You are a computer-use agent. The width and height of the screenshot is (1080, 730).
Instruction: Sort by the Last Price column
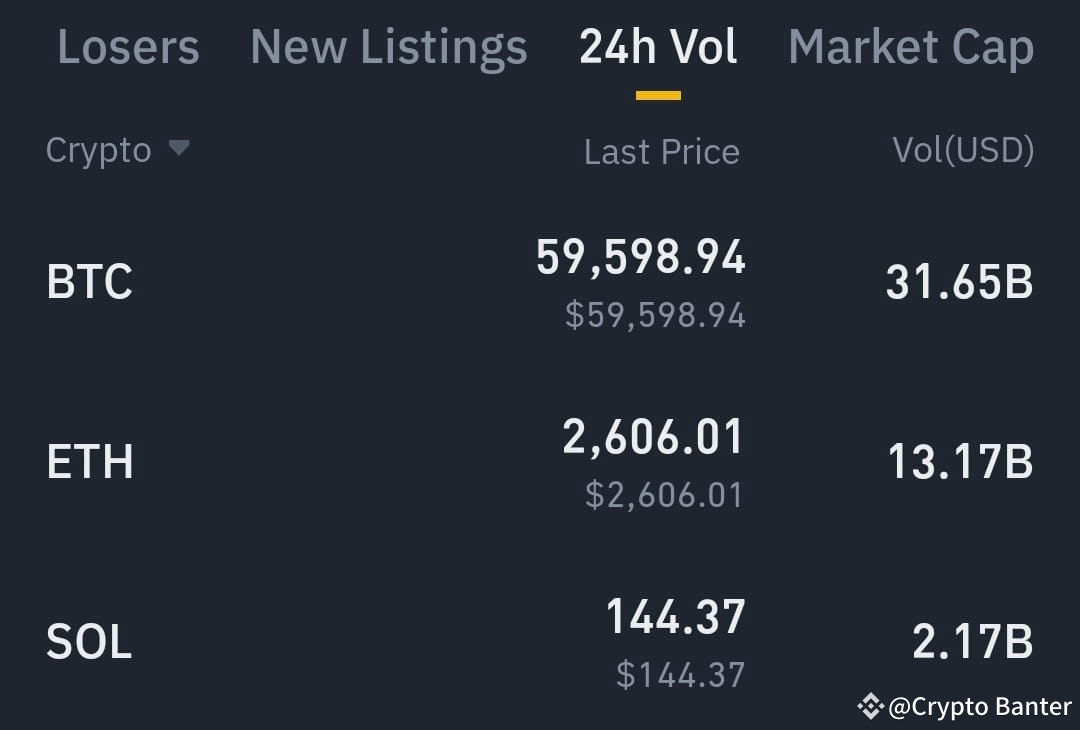[x=662, y=151]
